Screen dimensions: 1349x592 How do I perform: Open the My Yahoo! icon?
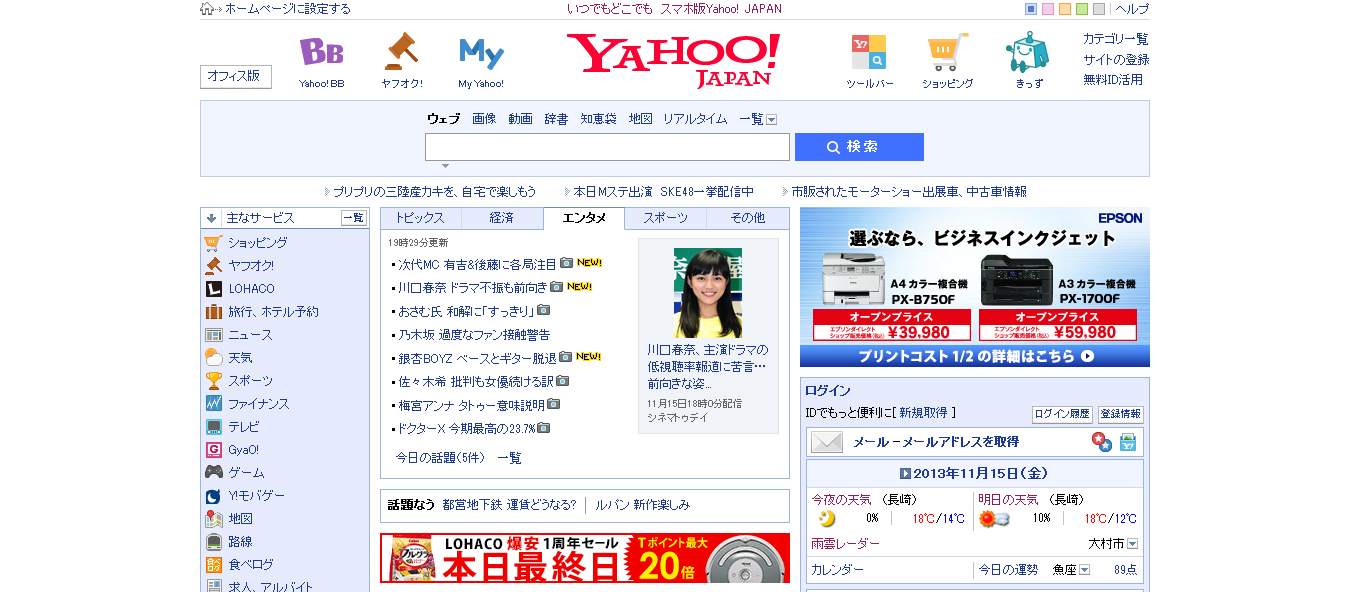click(481, 53)
